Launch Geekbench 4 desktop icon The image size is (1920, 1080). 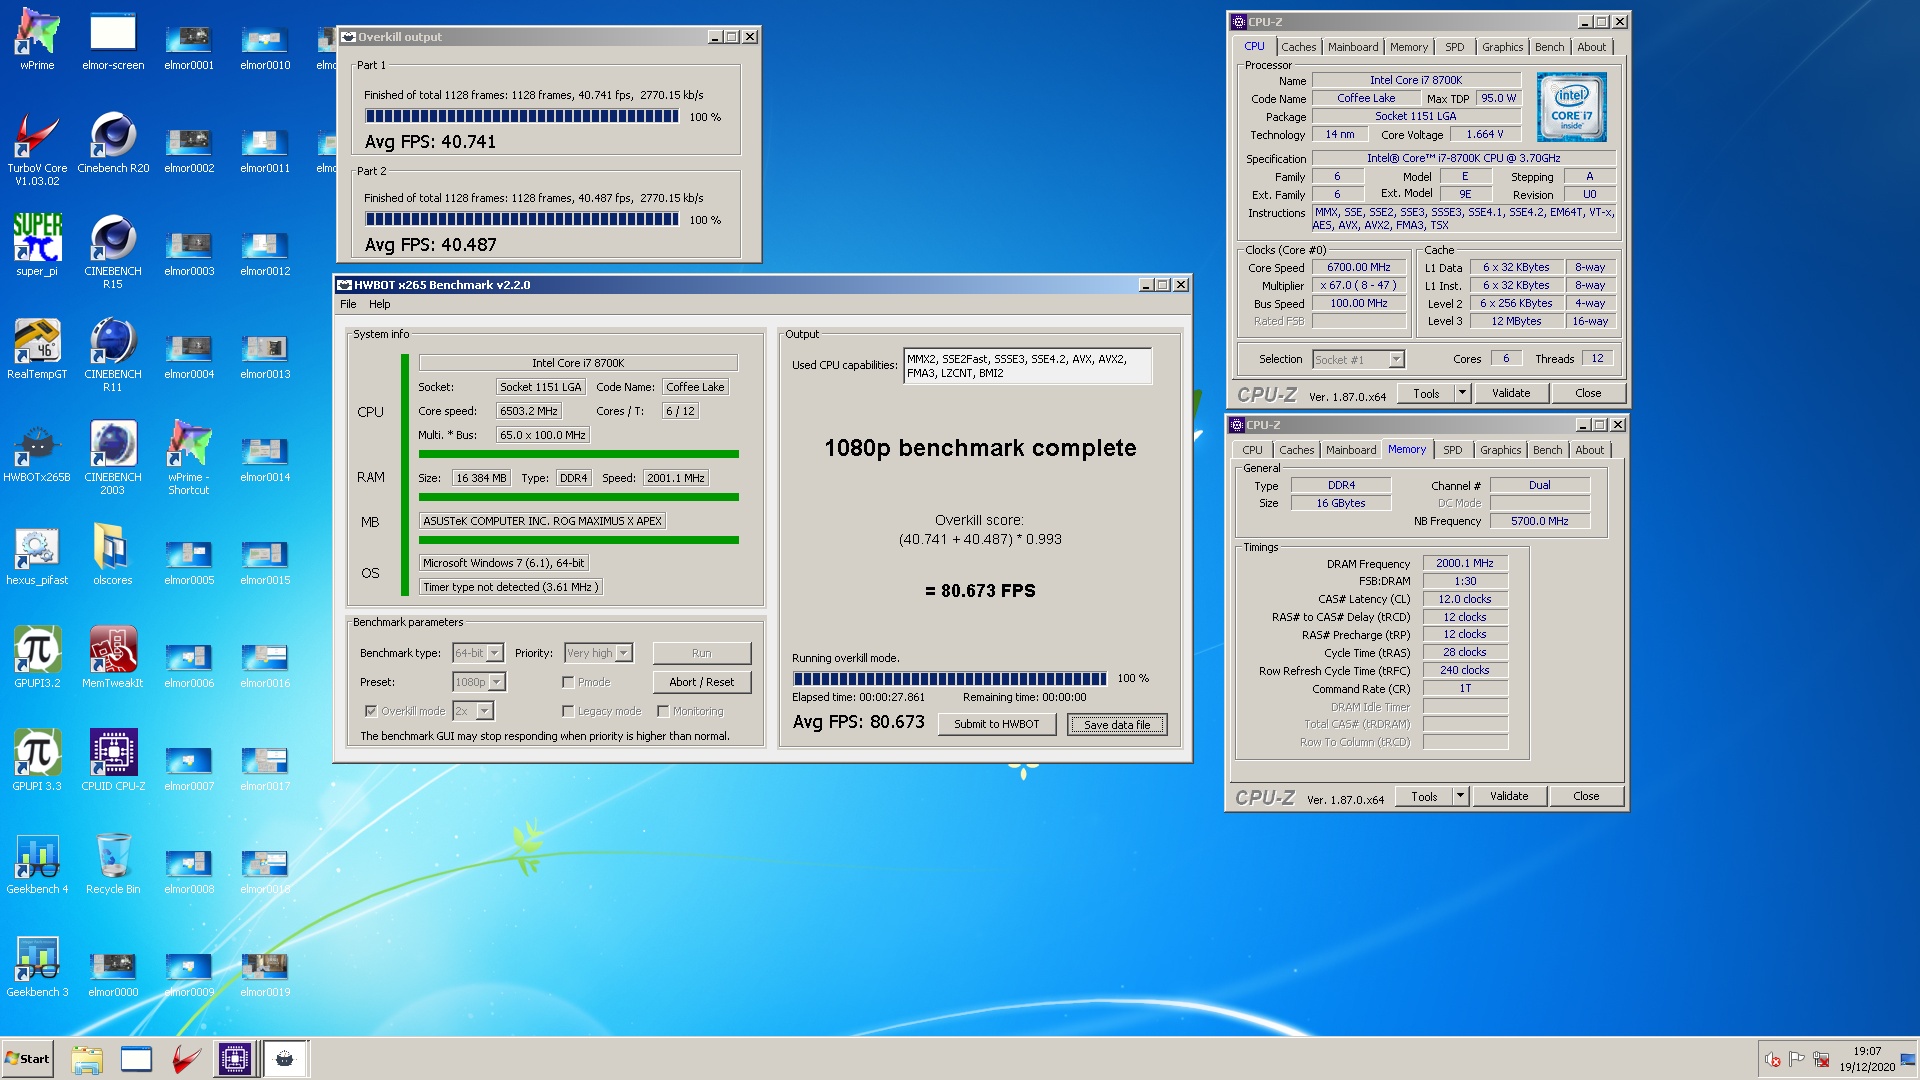click(37, 863)
